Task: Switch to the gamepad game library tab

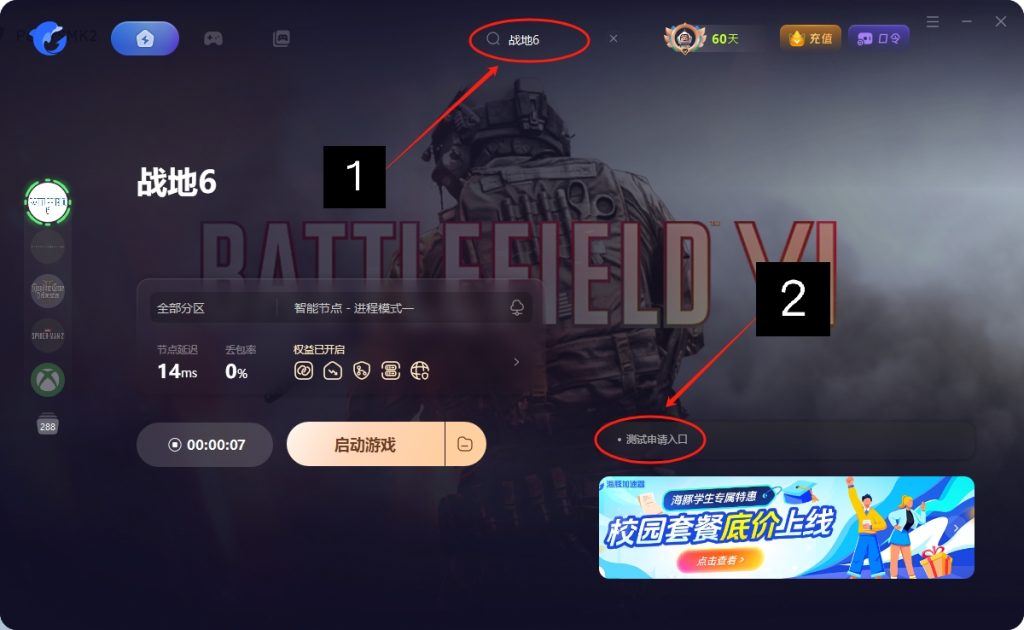Action: 213,39
